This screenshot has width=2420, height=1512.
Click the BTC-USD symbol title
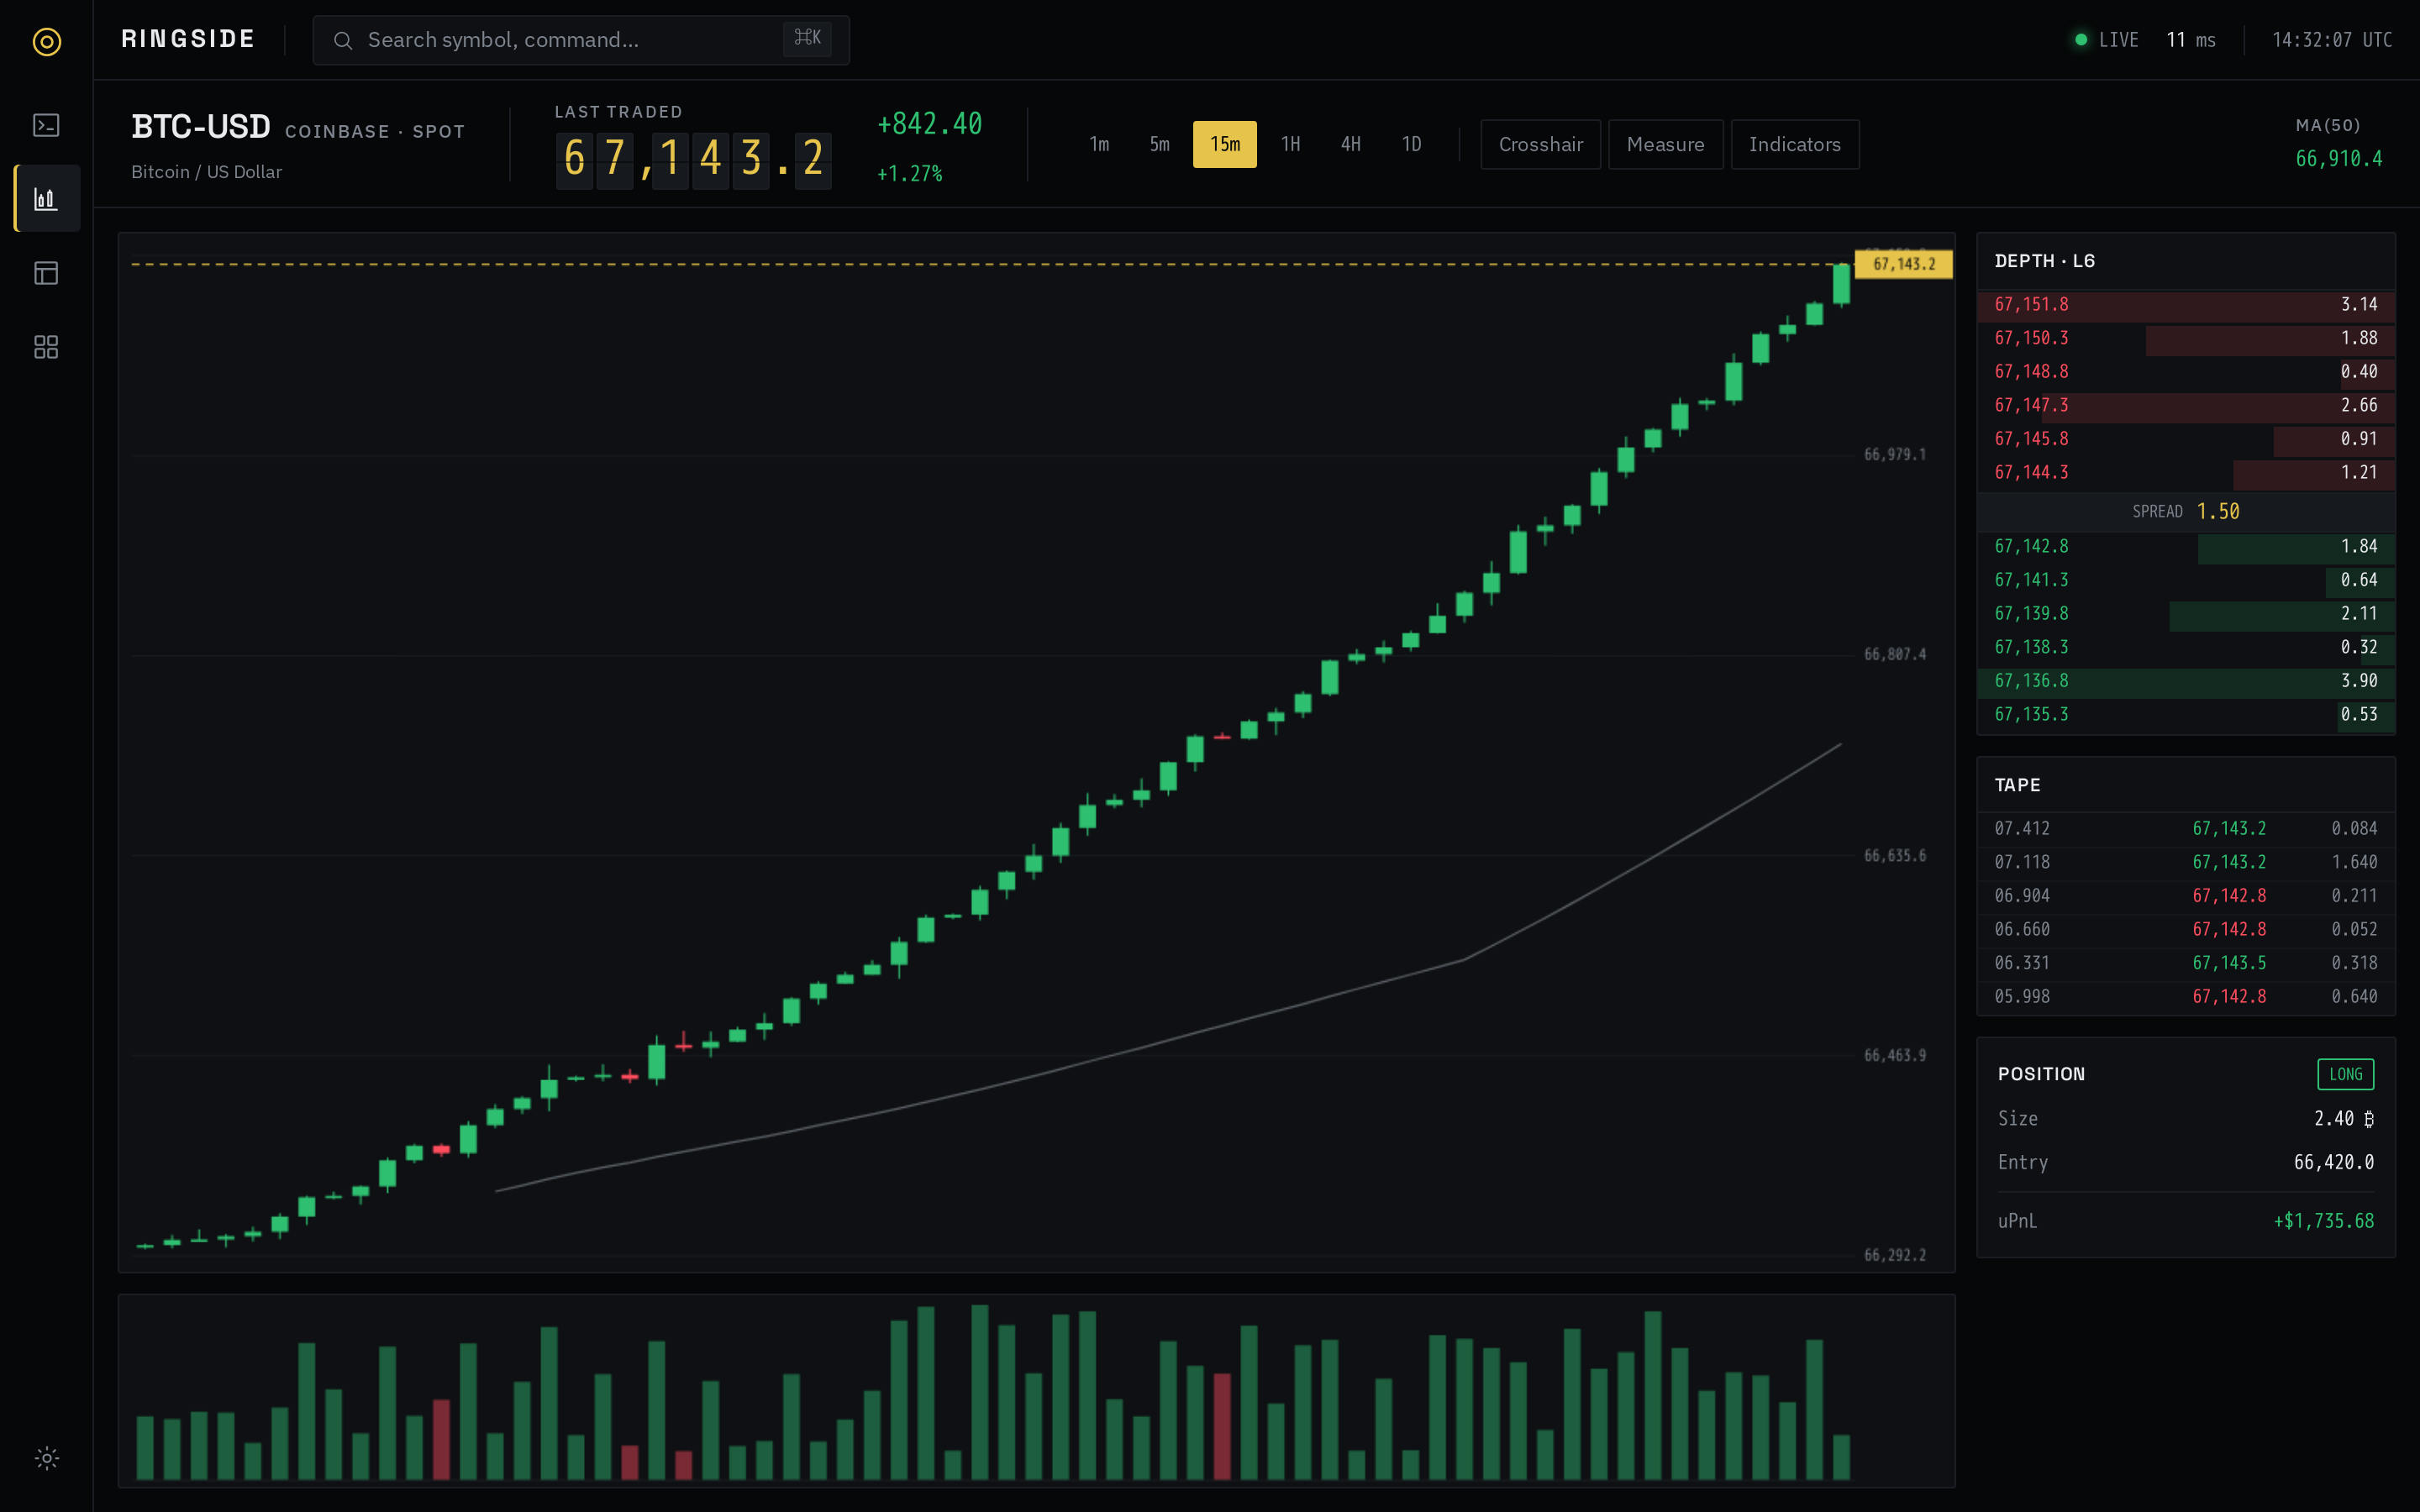(201, 127)
